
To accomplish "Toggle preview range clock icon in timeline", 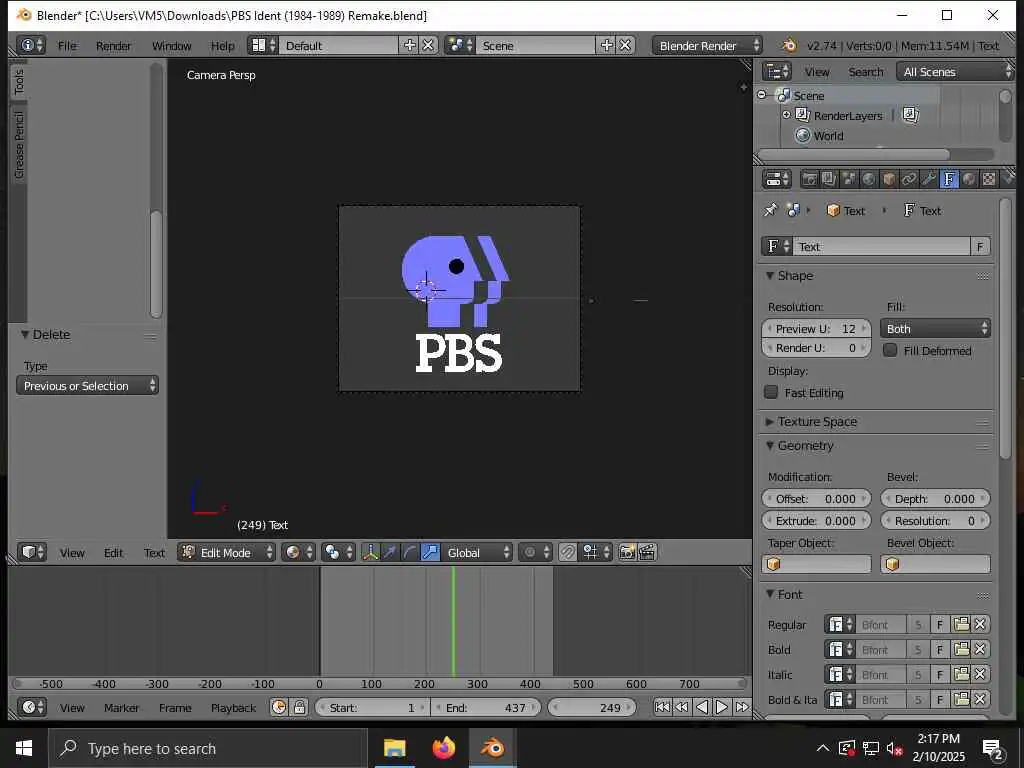I will [x=279, y=707].
